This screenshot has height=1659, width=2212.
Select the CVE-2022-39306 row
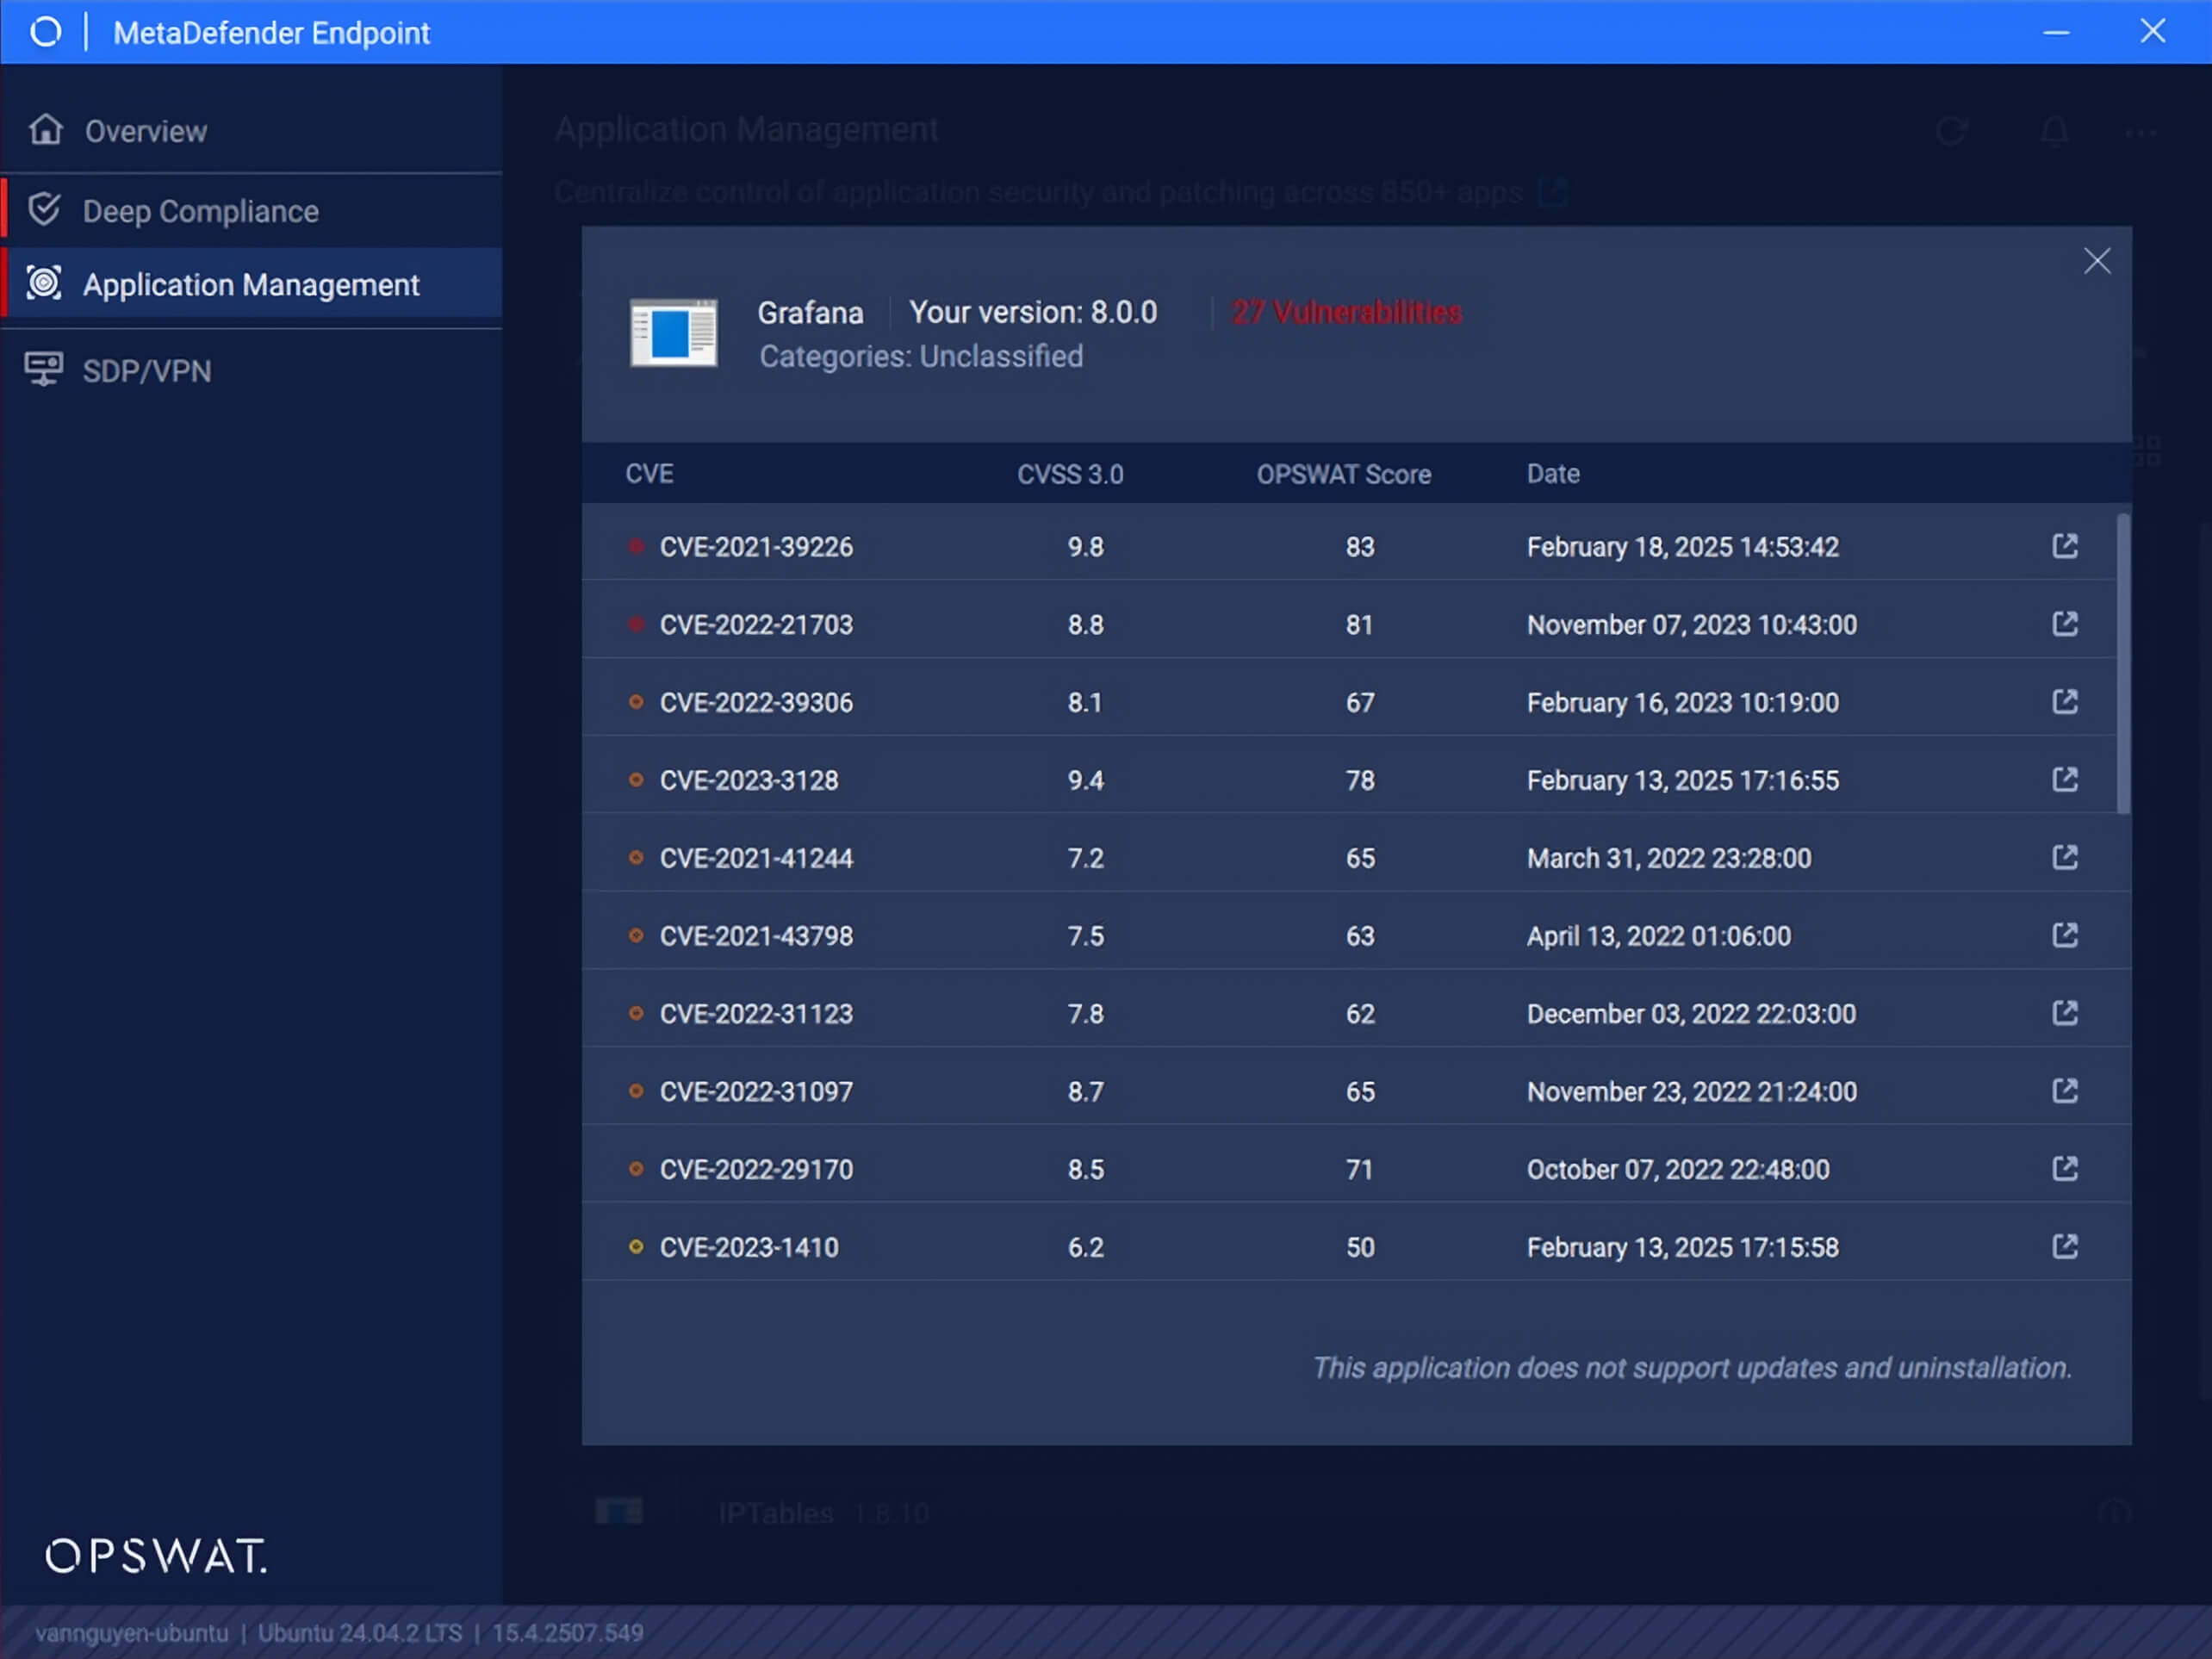(756, 703)
